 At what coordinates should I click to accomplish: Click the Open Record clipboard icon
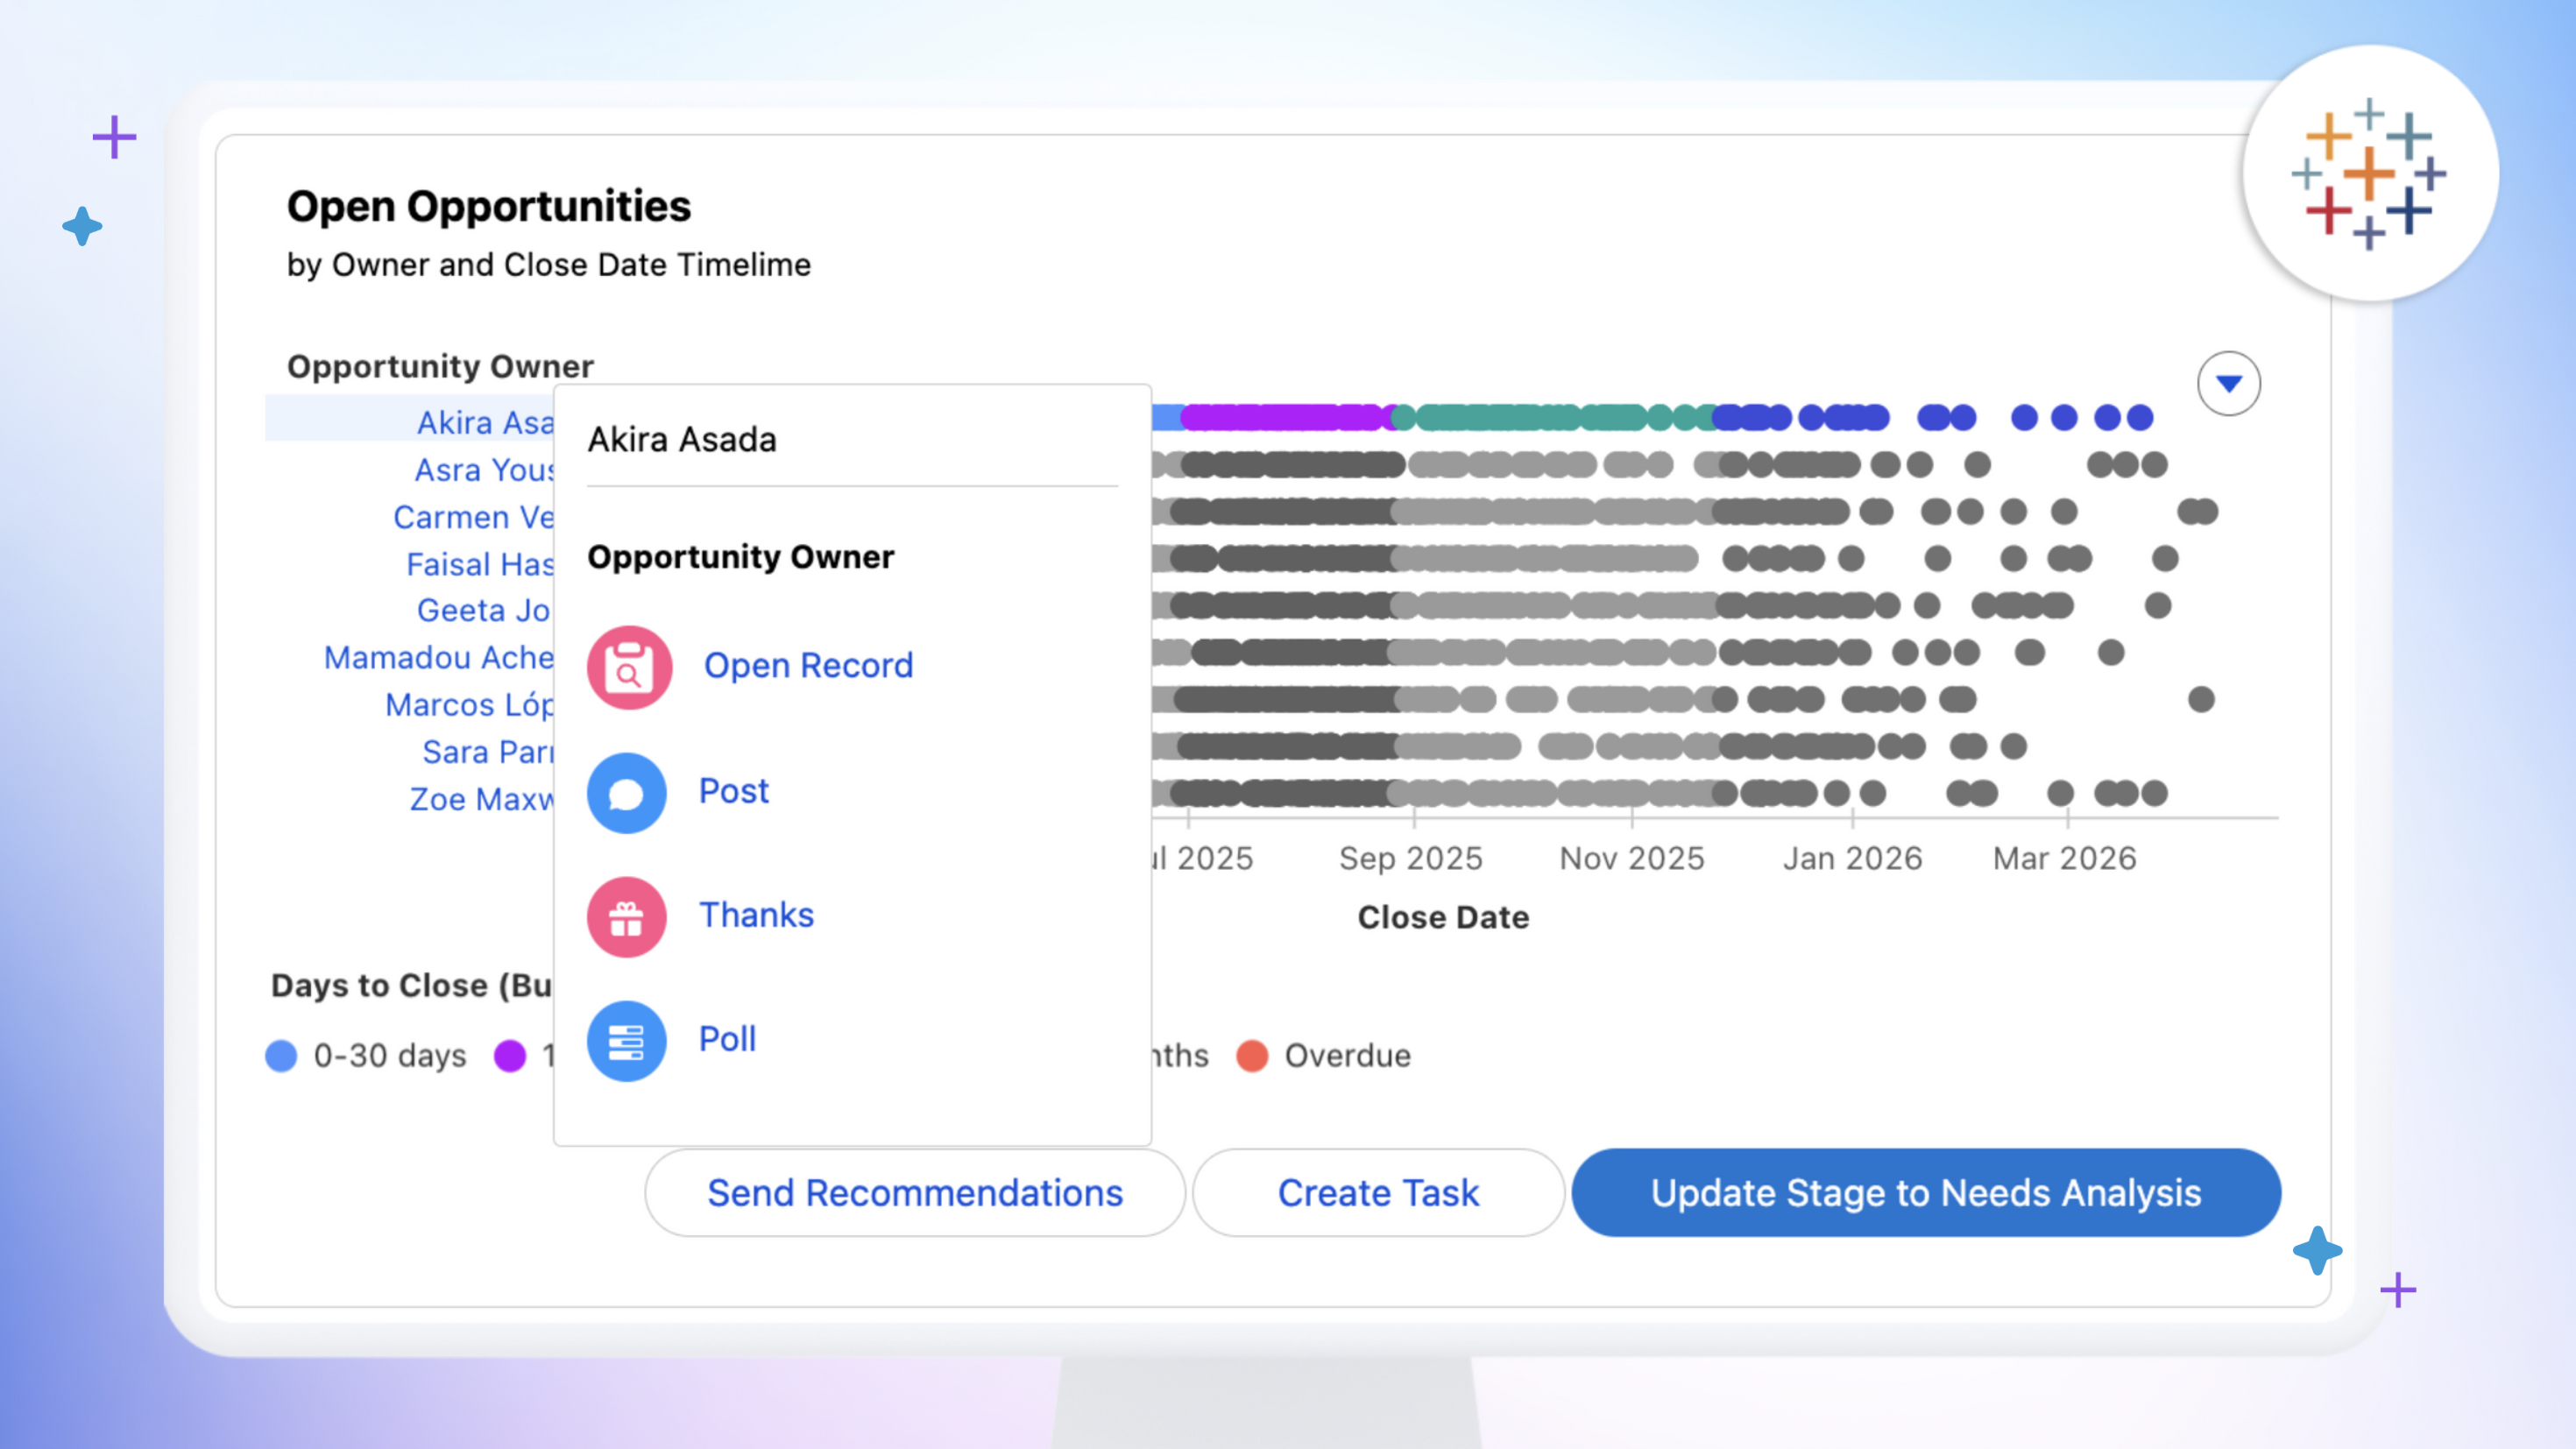click(629, 667)
